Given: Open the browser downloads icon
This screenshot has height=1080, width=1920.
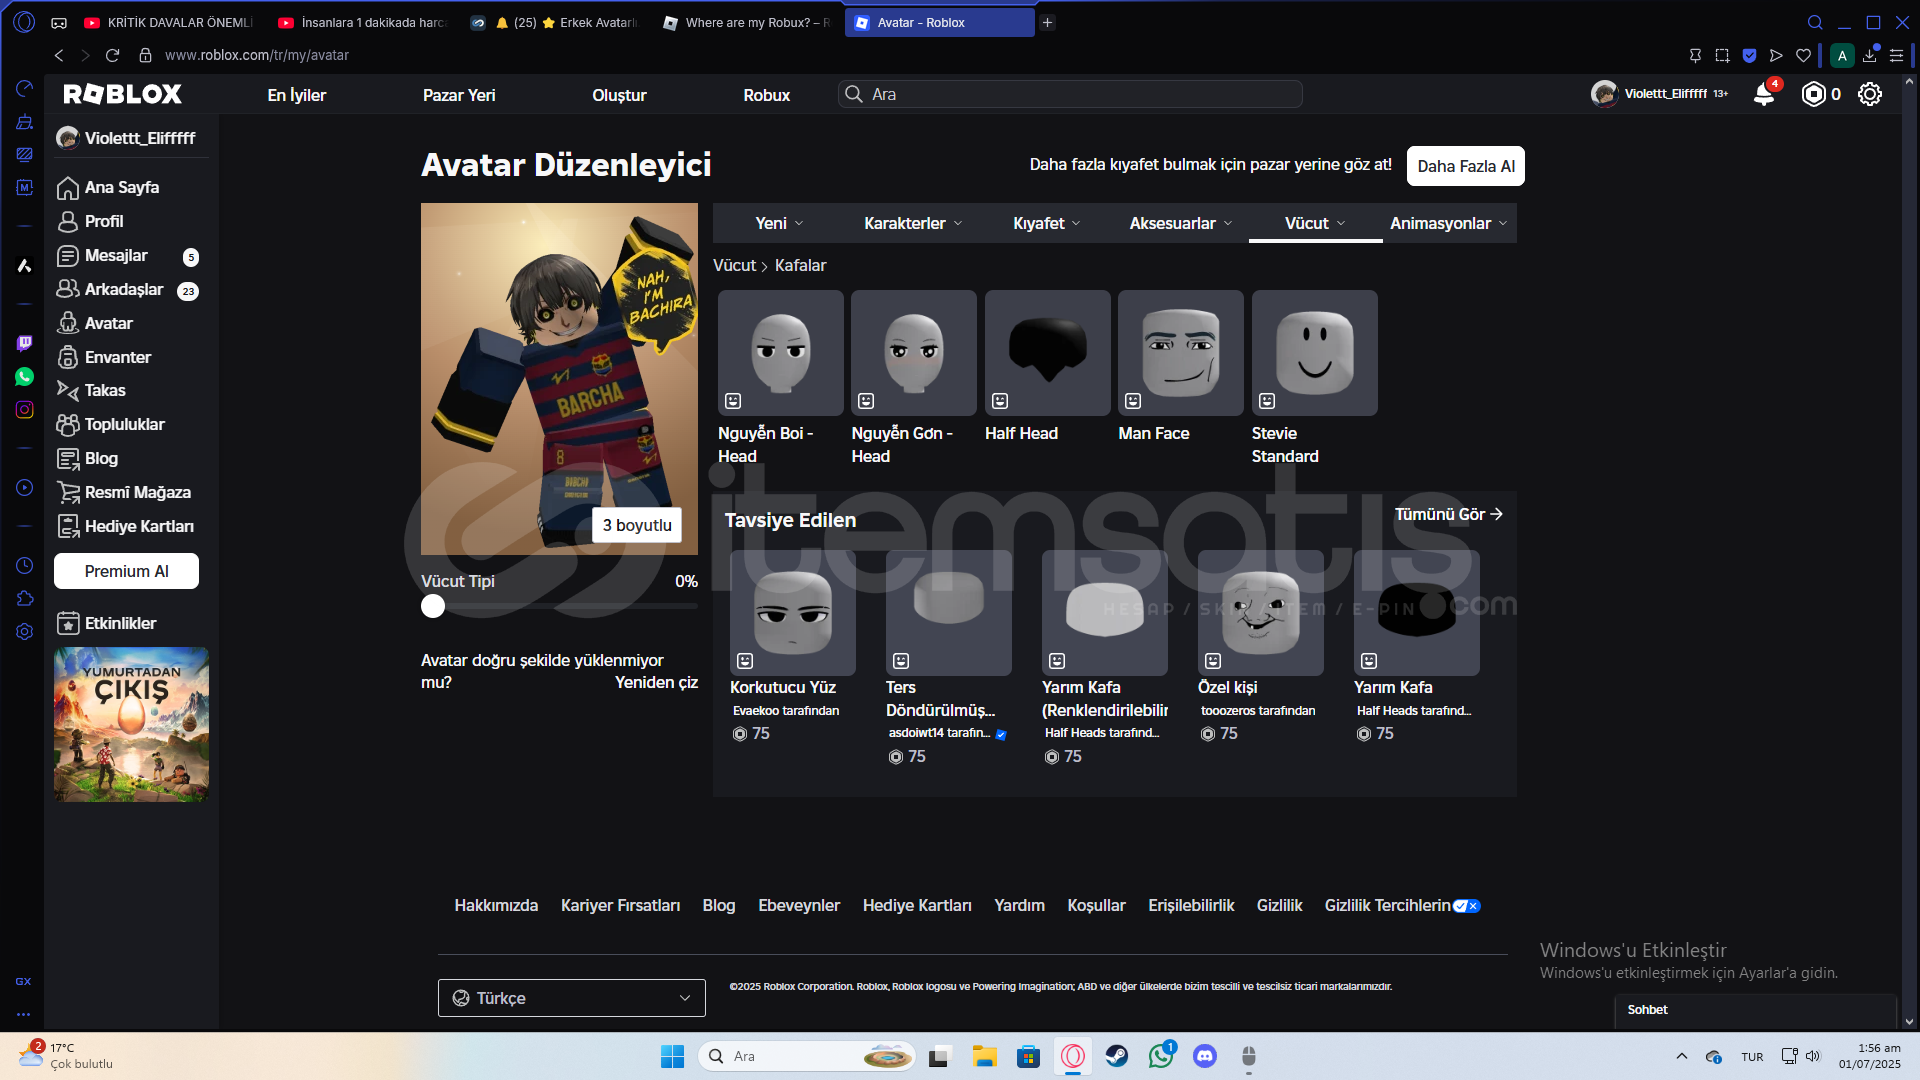Looking at the screenshot, I should (1869, 55).
